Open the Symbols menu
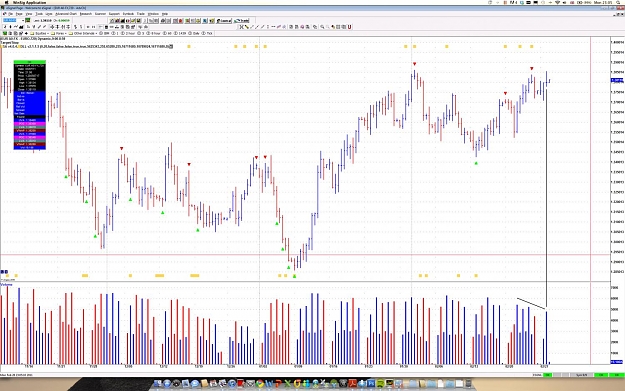 (x=128, y=14)
